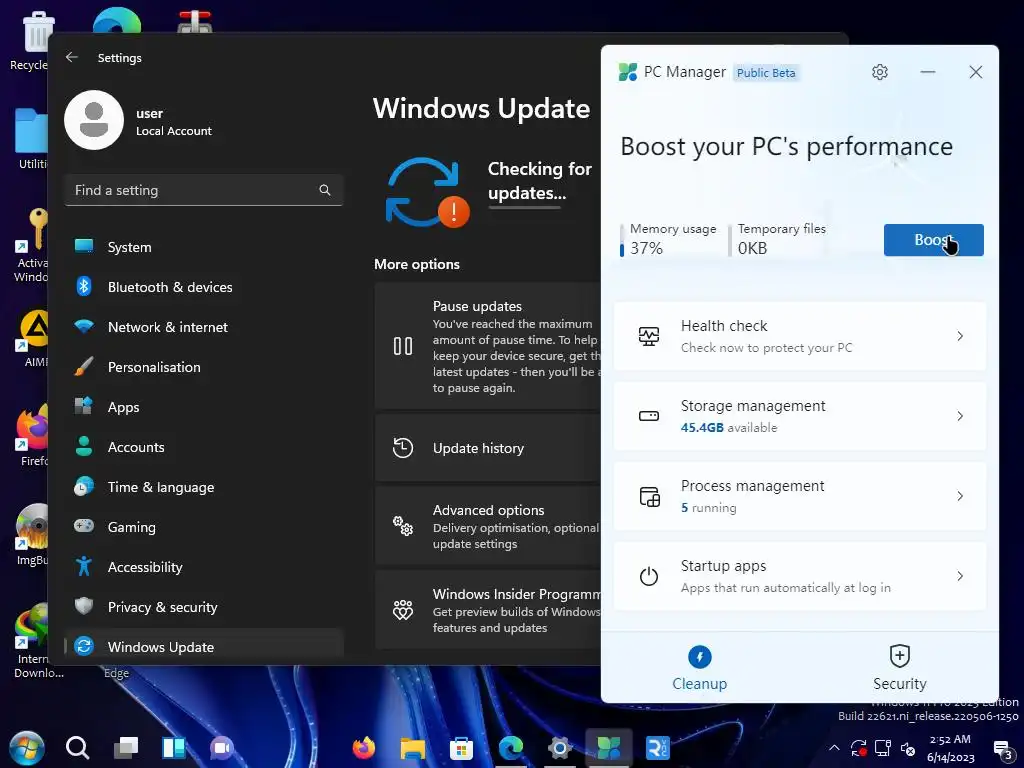Click the Health check monitor icon
Screen dimensions: 1024x768
648,336
